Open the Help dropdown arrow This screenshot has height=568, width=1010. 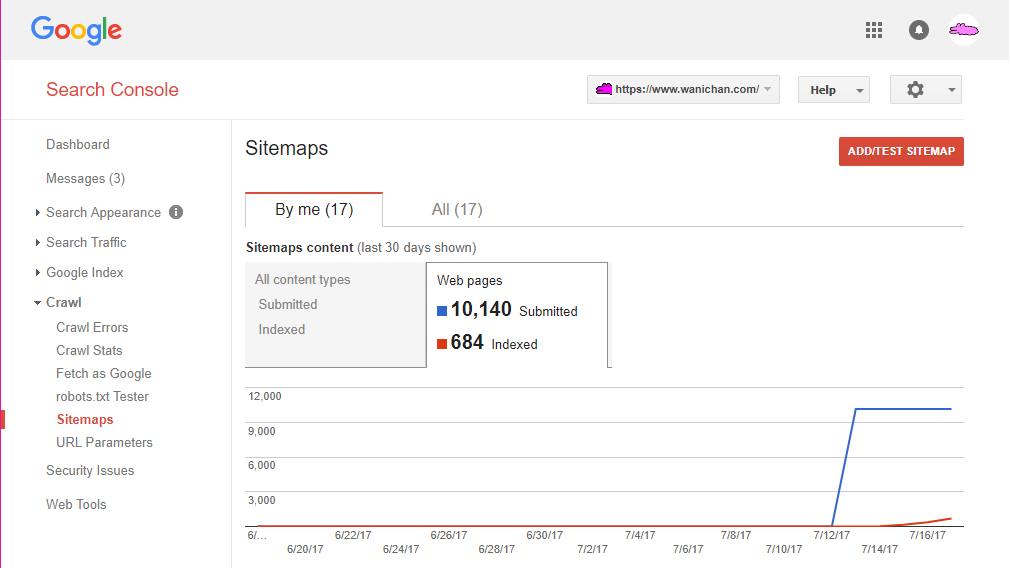tap(859, 90)
